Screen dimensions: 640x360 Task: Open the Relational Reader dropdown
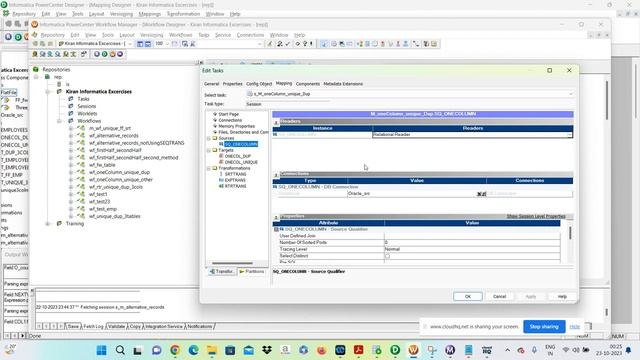click(x=569, y=135)
